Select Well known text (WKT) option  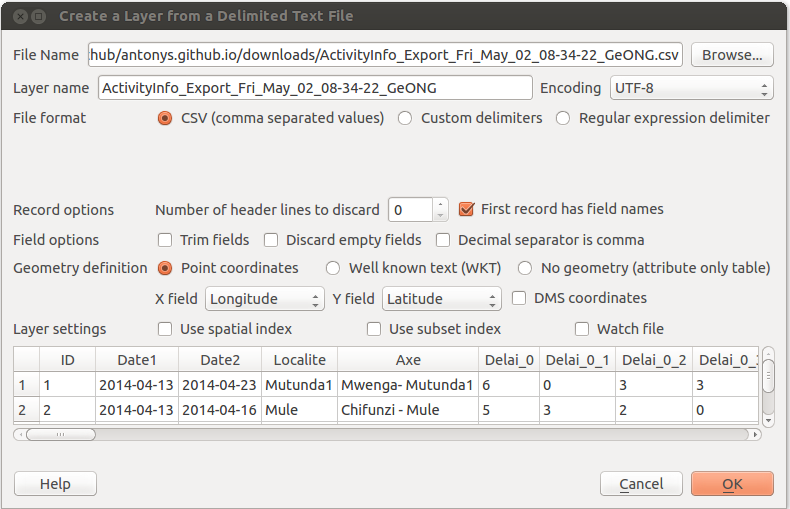point(333,268)
